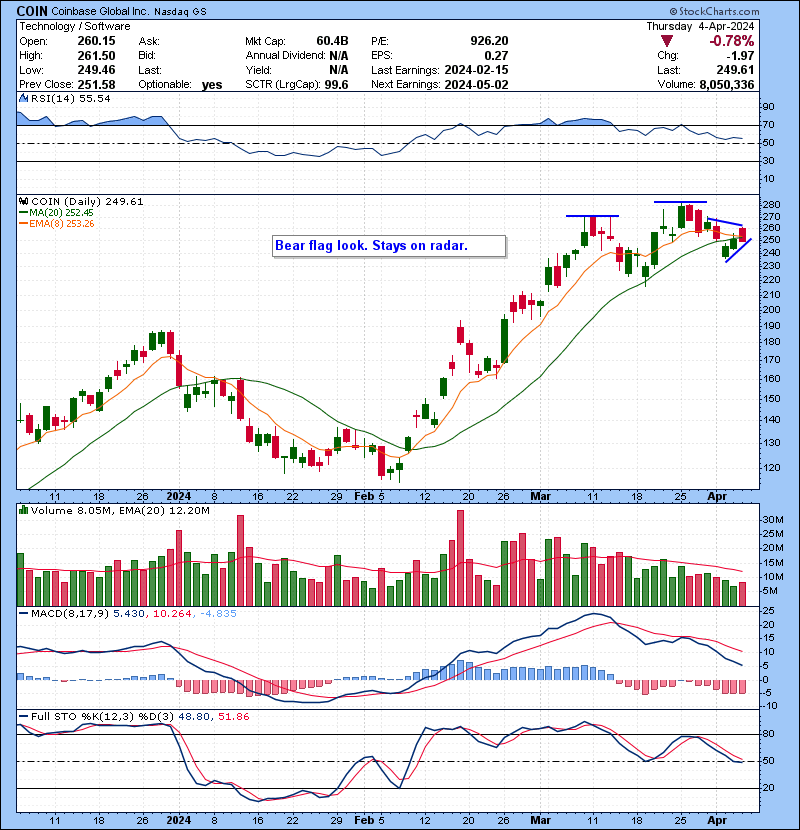
Task: Click the Last price 249.61 in header
Action: point(735,70)
